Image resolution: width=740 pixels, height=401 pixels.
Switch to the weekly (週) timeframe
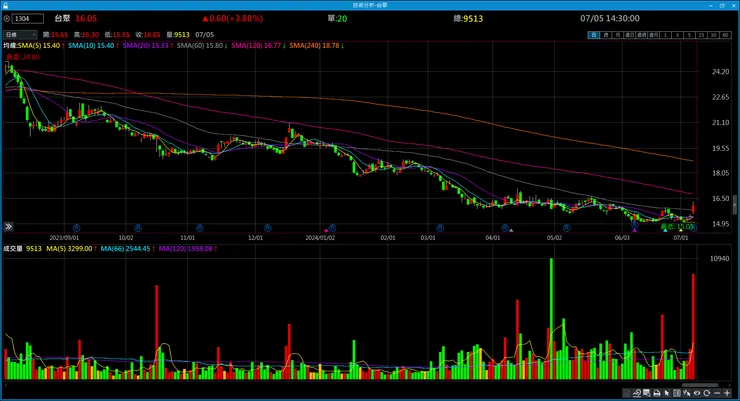(x=605, y=35)
